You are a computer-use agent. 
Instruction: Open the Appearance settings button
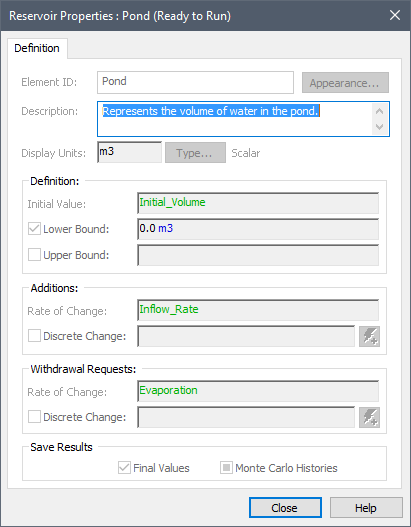(345, 83)
